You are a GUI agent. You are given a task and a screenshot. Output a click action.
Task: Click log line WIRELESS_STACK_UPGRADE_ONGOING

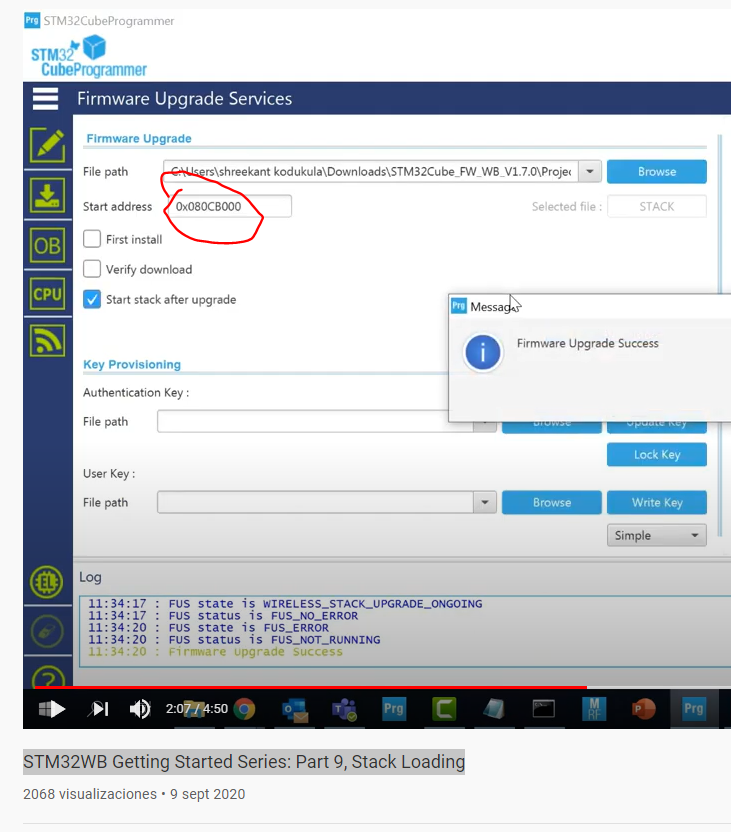point(285,604)
